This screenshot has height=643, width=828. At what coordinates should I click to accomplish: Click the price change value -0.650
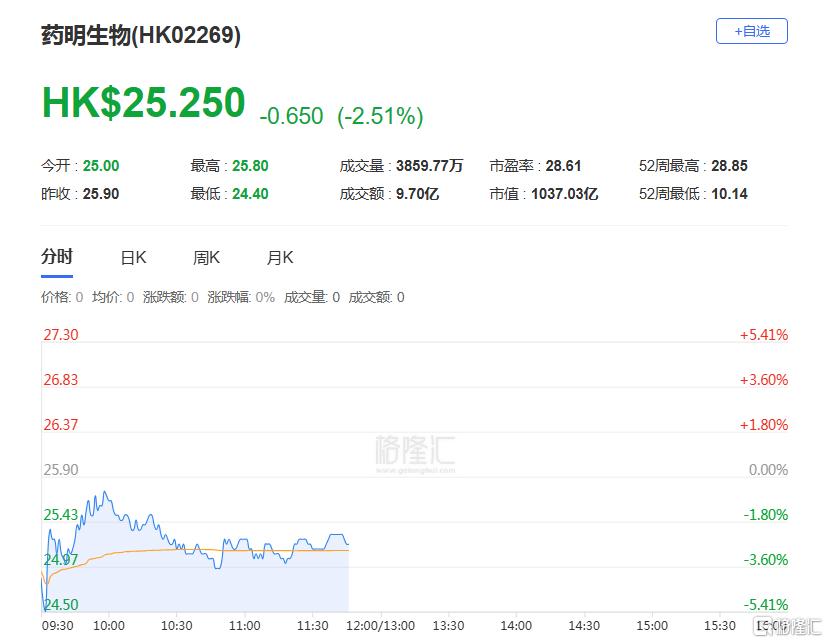click(x=291, y=116)
